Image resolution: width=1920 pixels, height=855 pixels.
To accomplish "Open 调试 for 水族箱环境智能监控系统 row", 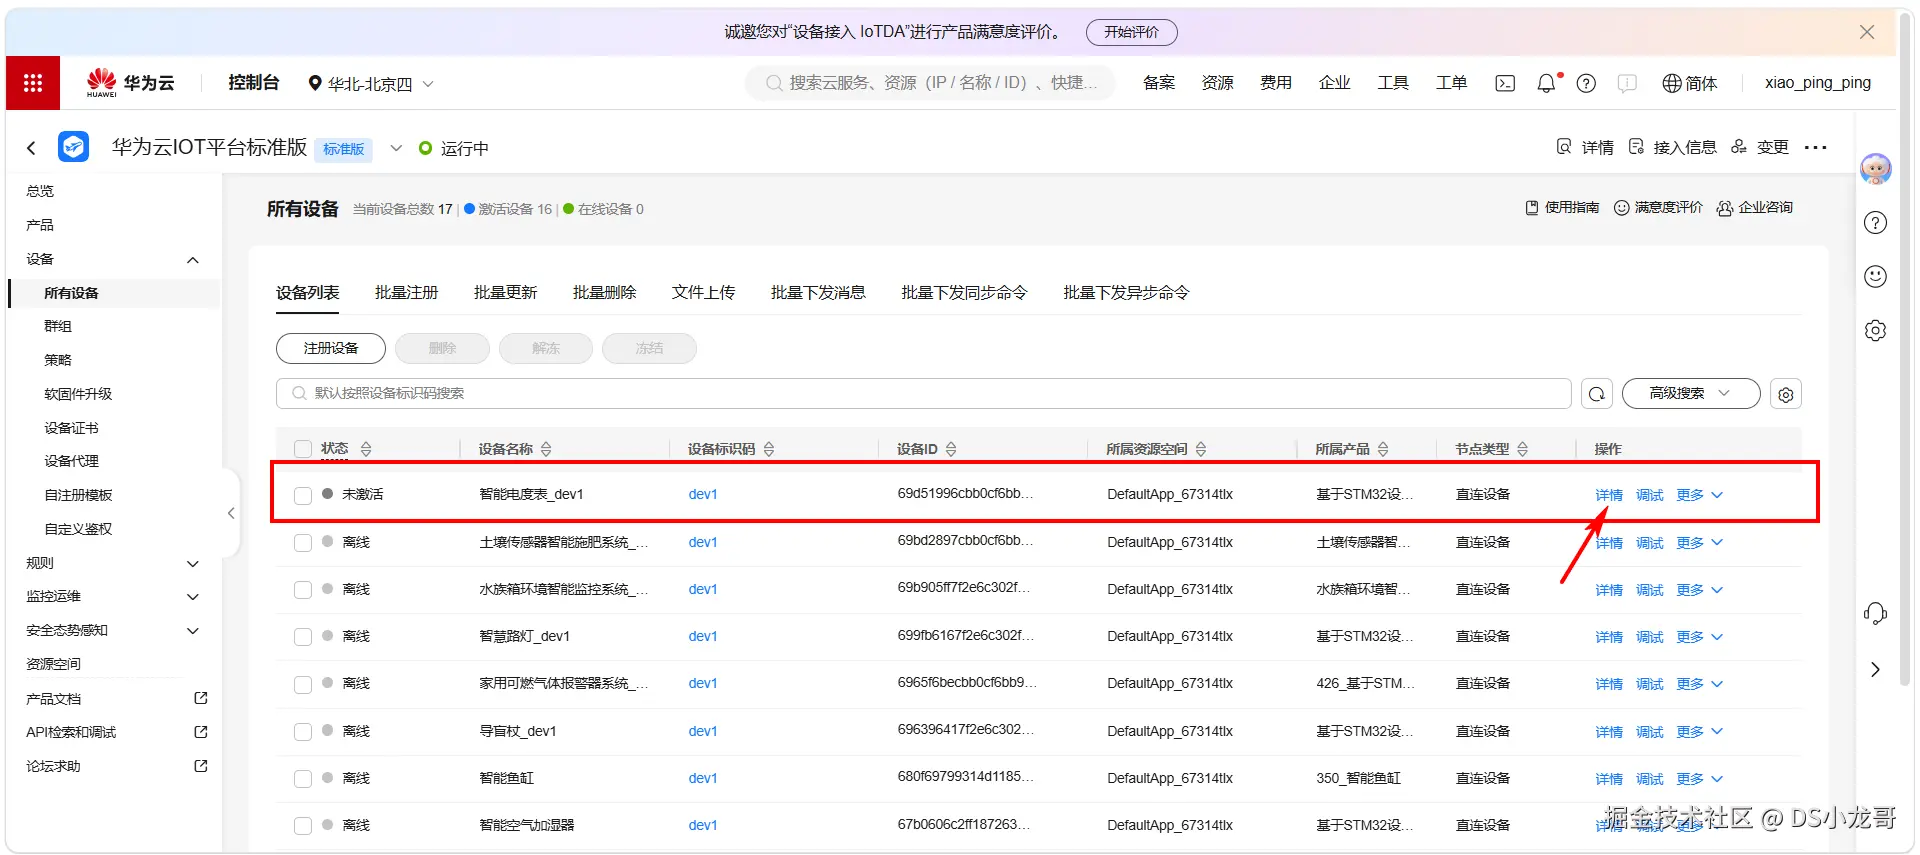I will point(1649,590).
